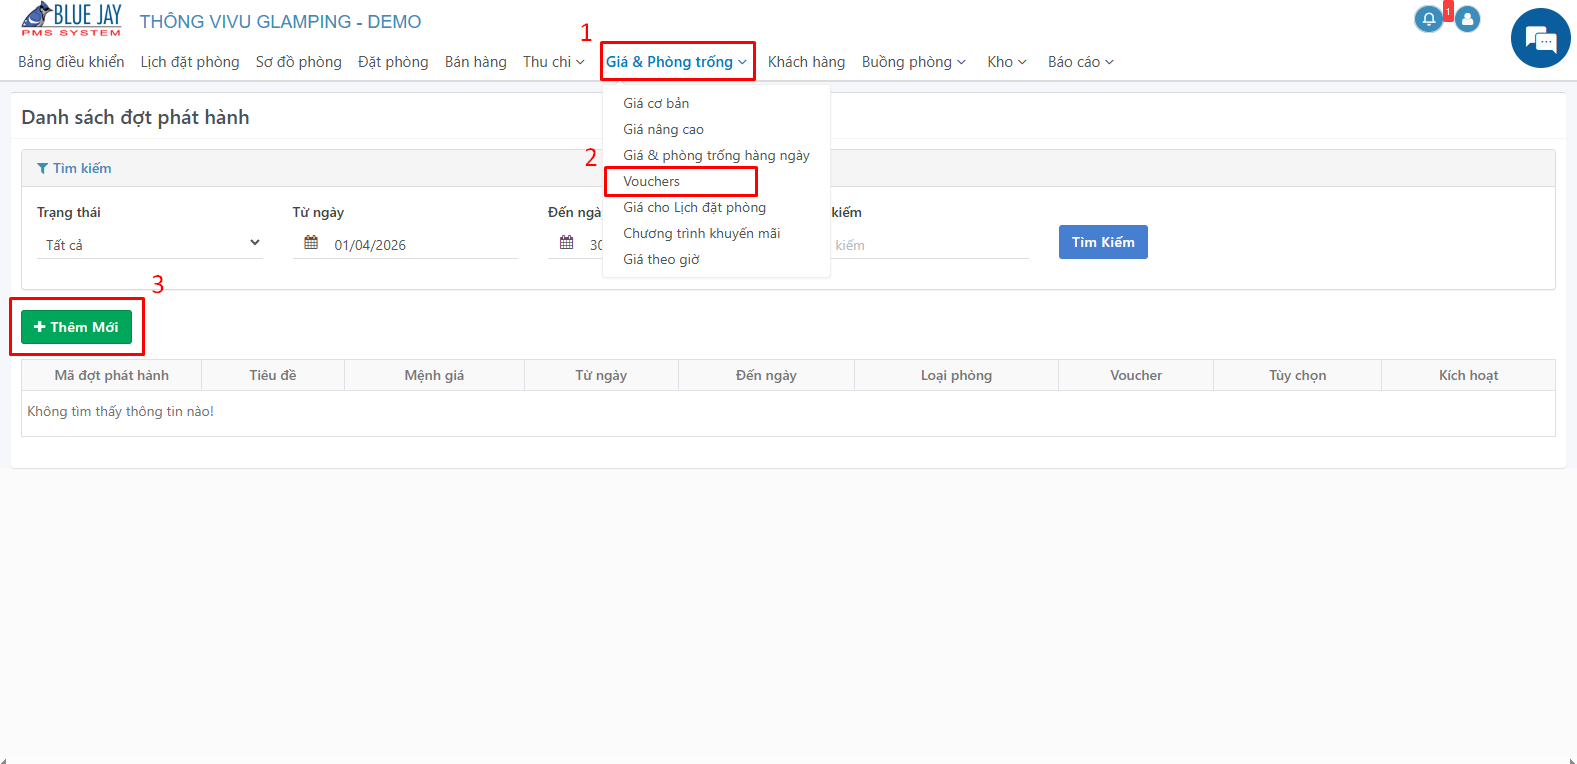
Task: Click the Đến ngày table column header
Action: [766, 375]
